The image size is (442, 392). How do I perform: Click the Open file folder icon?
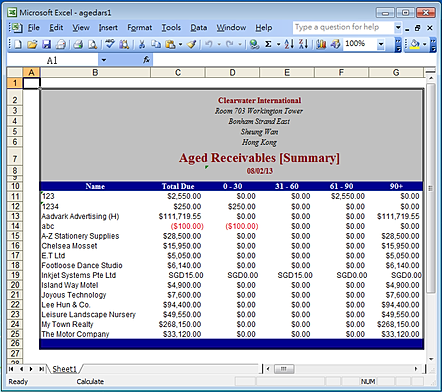point(32,44)
